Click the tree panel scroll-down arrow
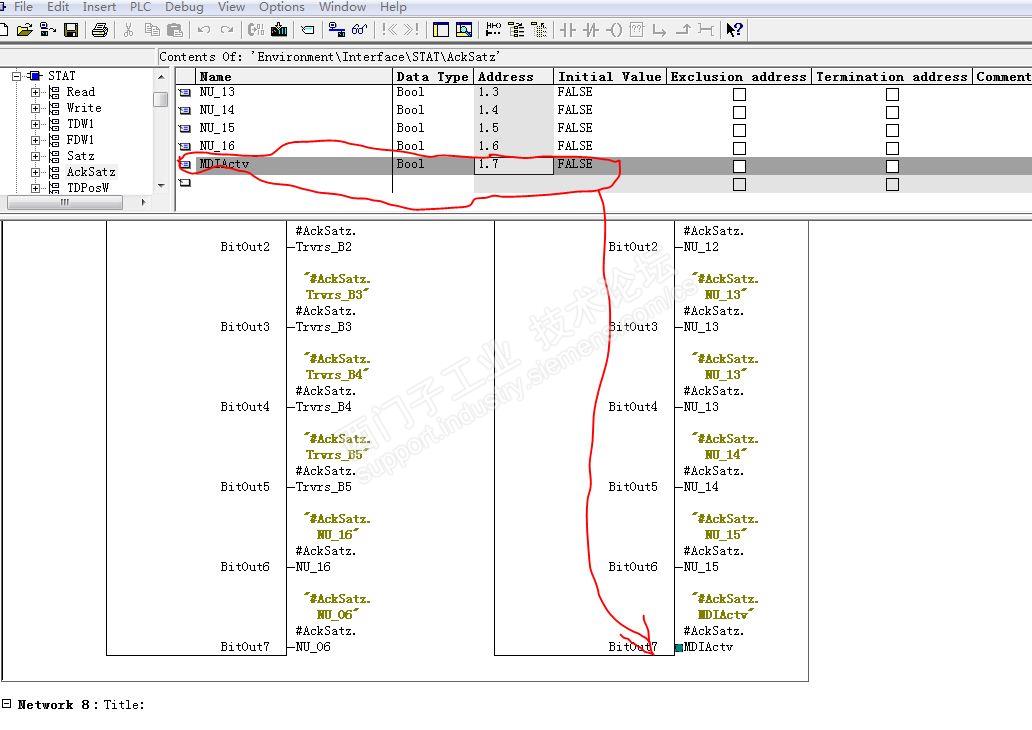Screen dimensions: 1032x730 (161, 186)
